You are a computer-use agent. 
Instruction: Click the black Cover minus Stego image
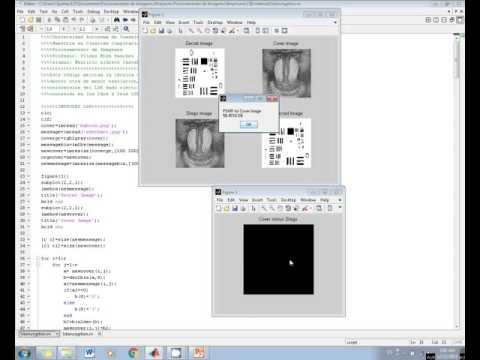(x=278, y=259)
